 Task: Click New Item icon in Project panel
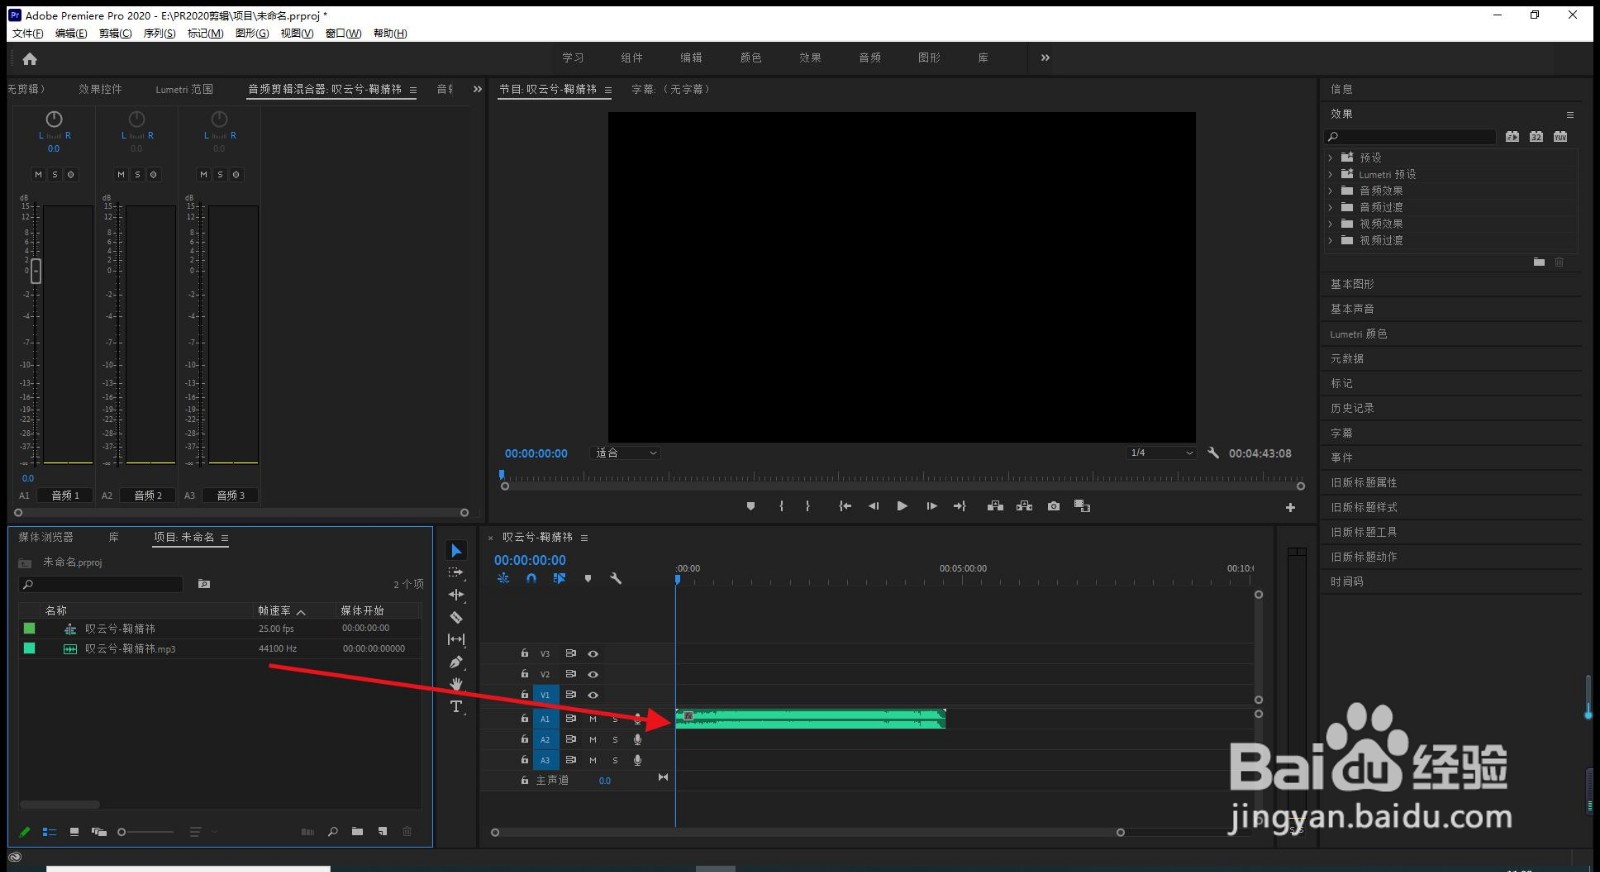pyautogui.click(x=382, y=831)
